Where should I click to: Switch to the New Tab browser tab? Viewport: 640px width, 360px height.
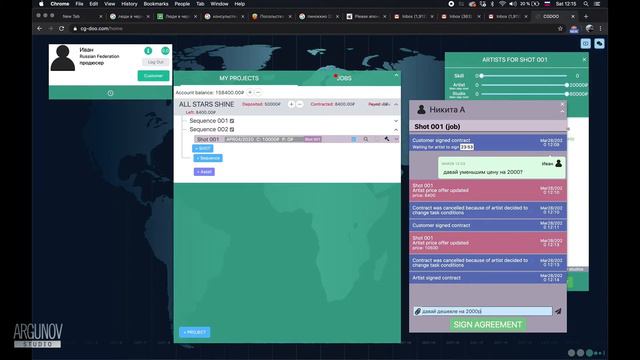[x=71, y=16]
